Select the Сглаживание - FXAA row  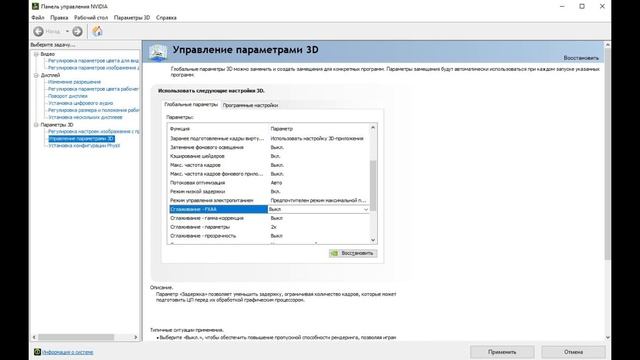(x=269, y=209)
